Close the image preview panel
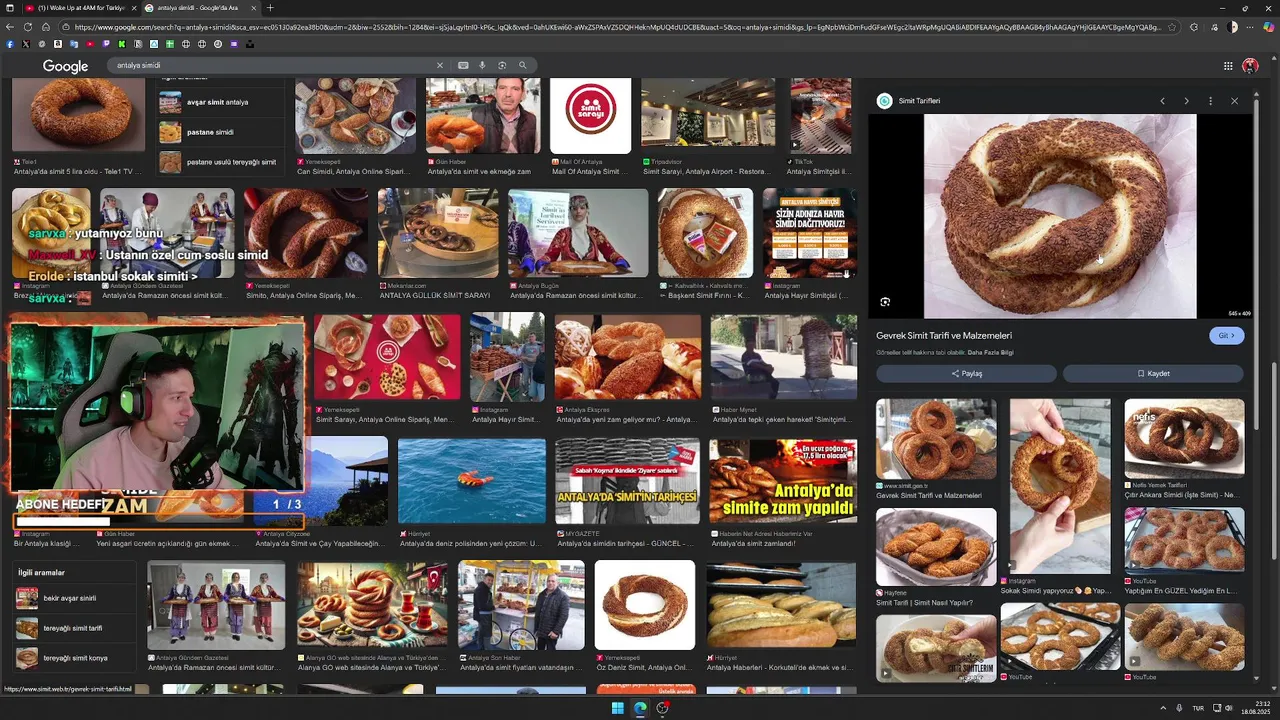This screenshot has width=1280, height=720. pos(1234,101)
